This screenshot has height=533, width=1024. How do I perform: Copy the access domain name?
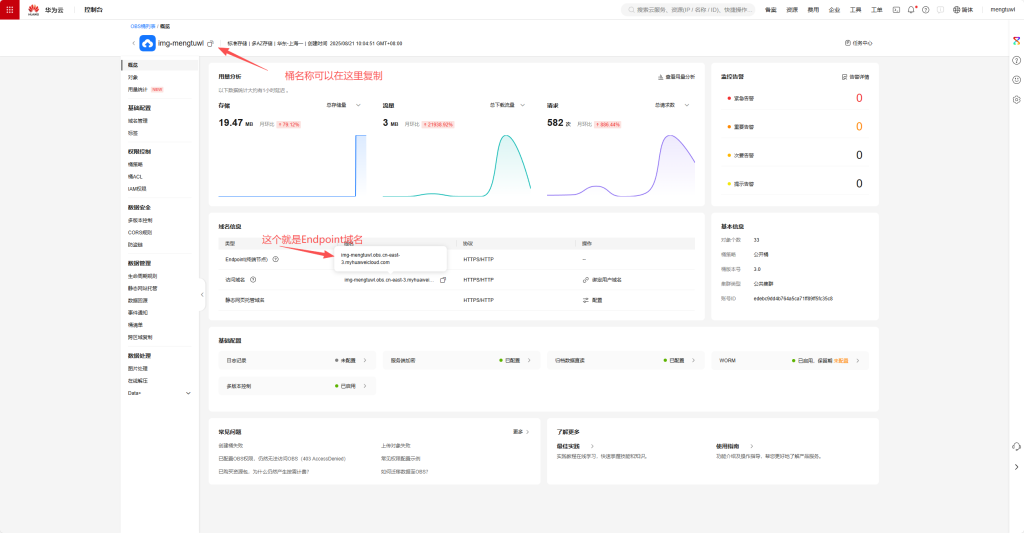pos(443,280)
